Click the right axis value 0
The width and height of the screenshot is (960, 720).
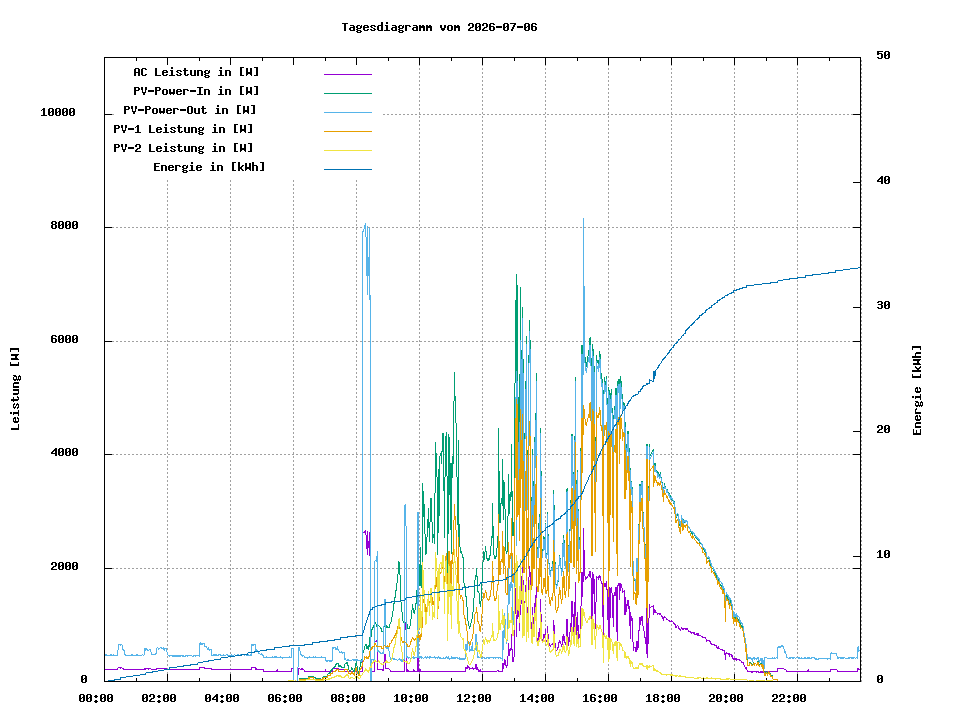coord(880,680)
